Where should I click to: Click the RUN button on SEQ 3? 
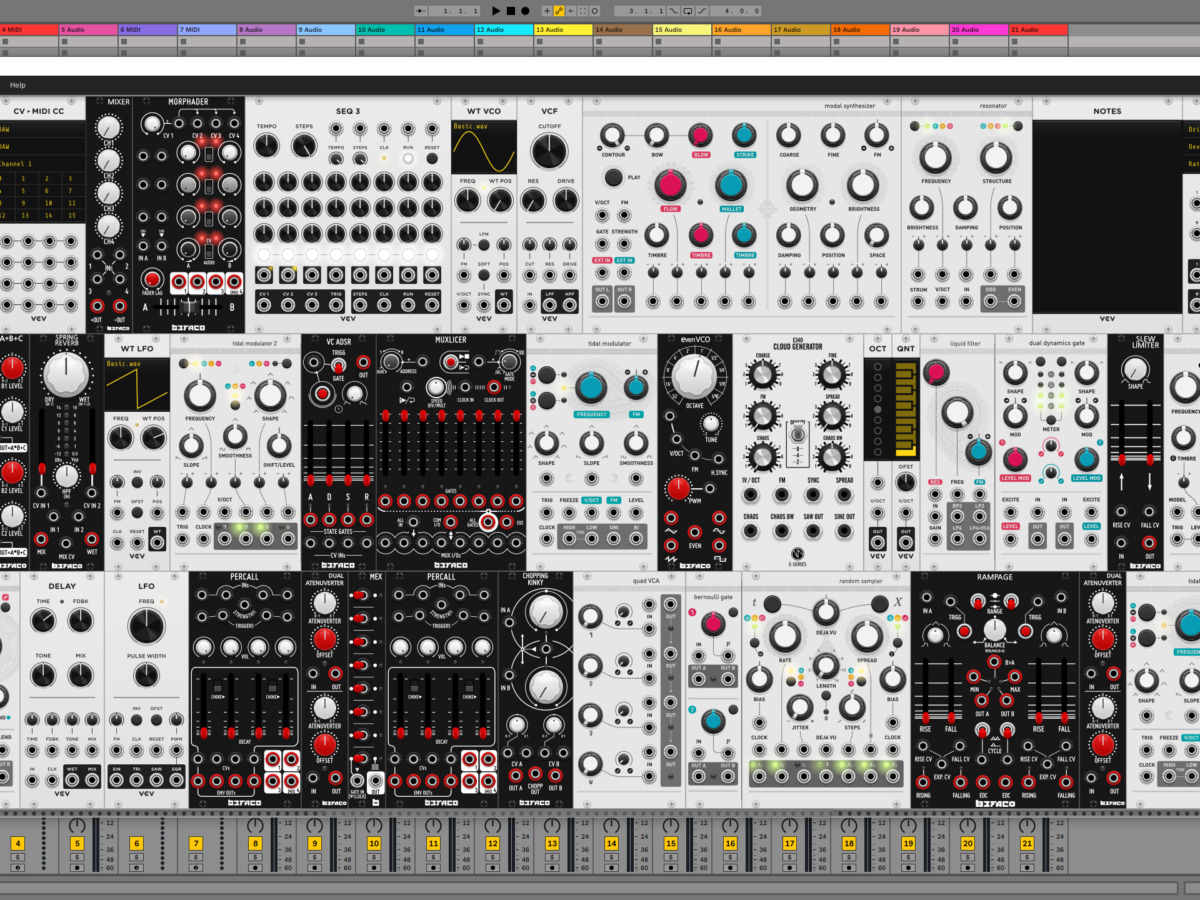point(408,158)
